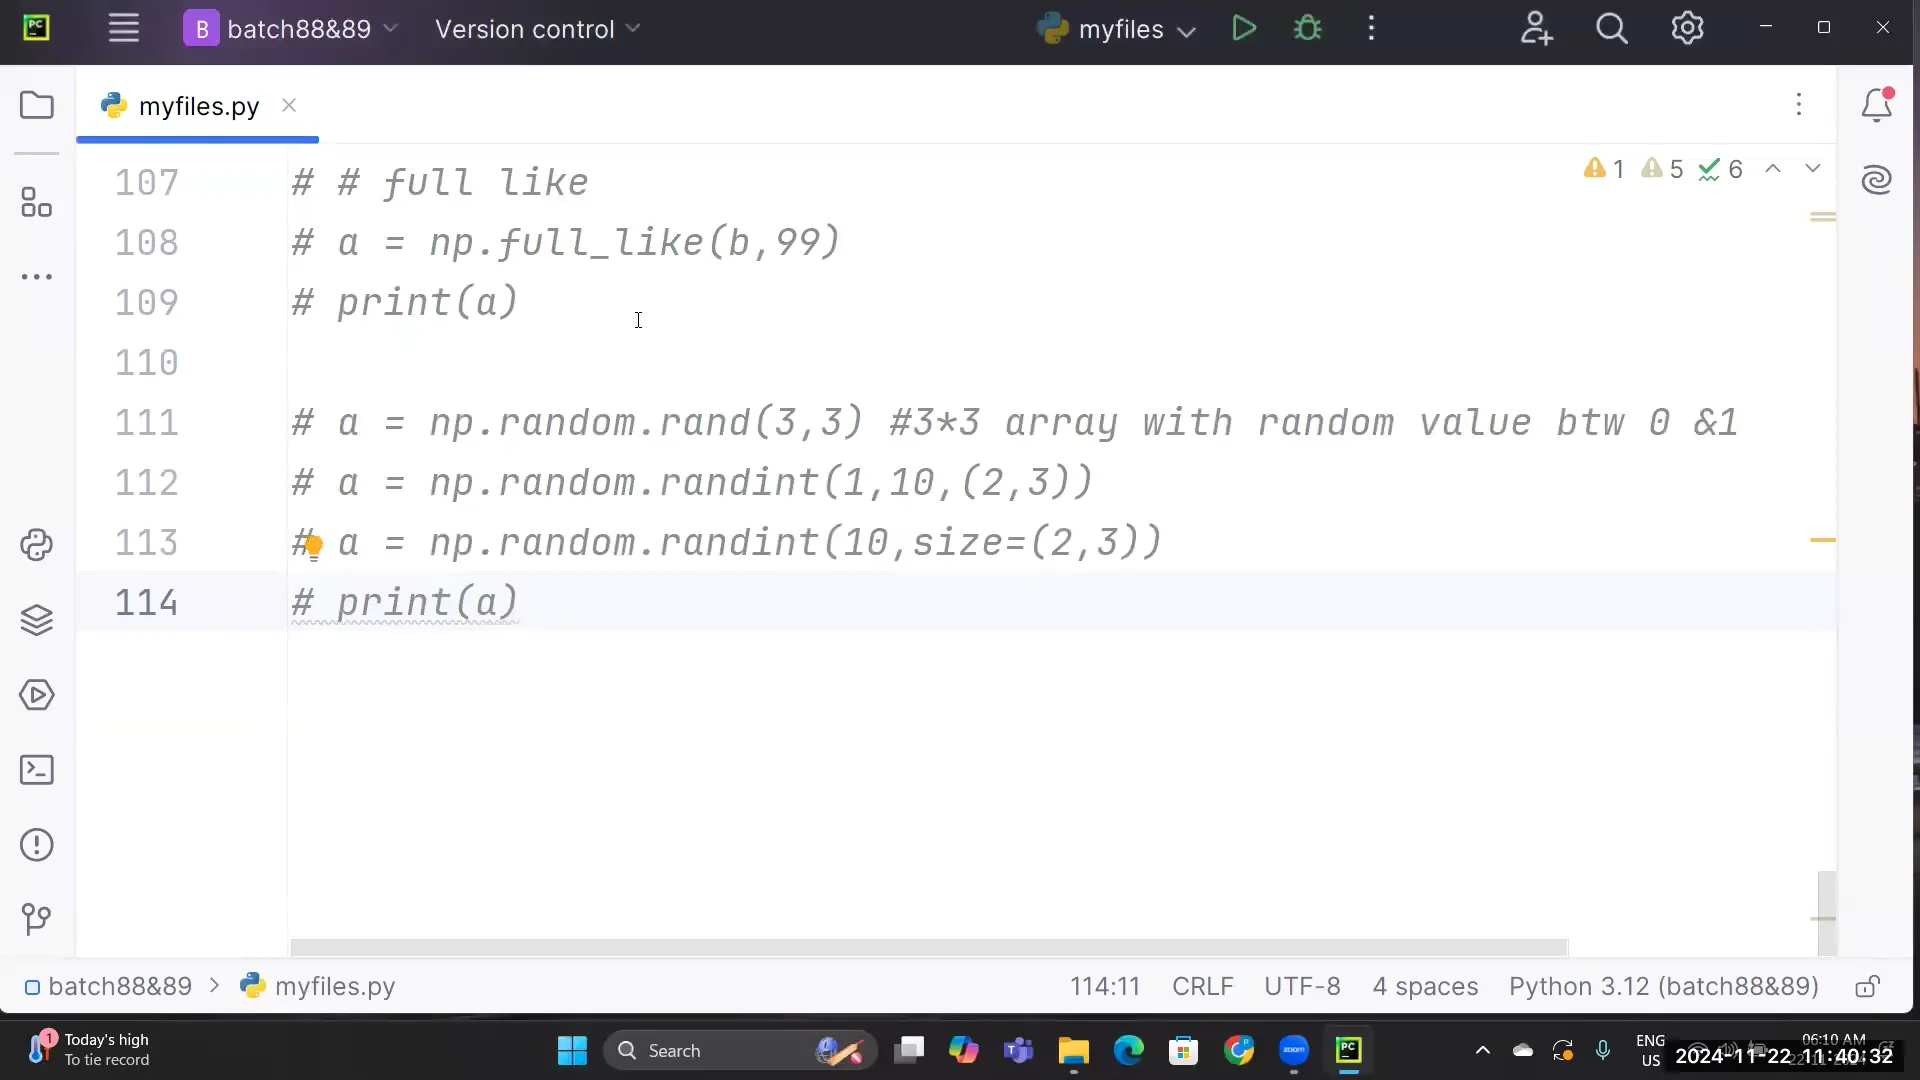1920x1080 pixels.
Task: Expand the batch88&89 project dropdown
Action: point(389,29)
